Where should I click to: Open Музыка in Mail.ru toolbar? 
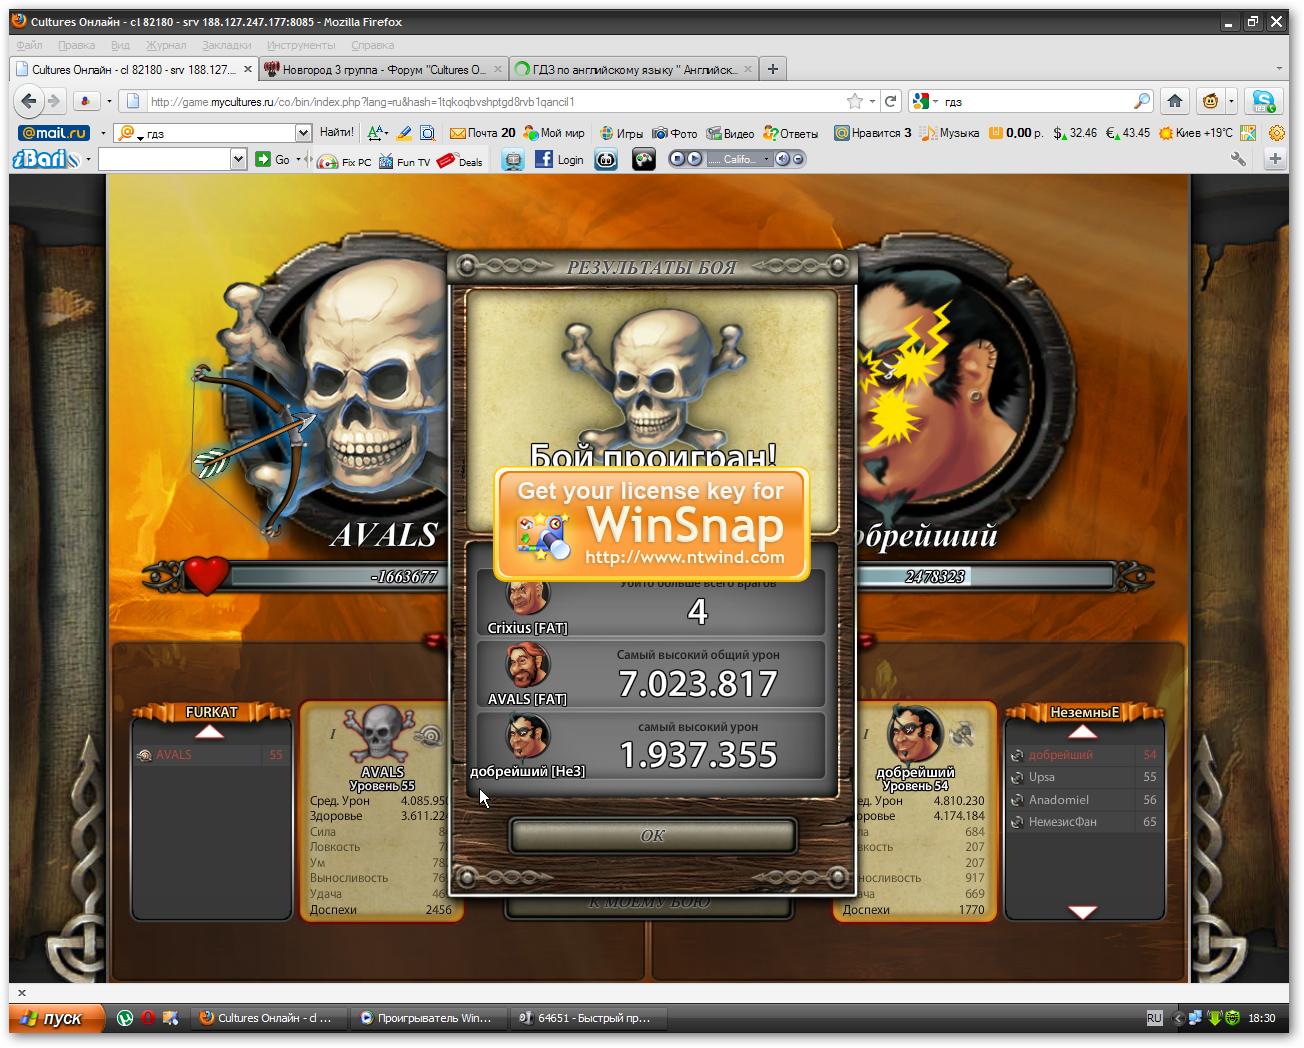pos(950,133)
